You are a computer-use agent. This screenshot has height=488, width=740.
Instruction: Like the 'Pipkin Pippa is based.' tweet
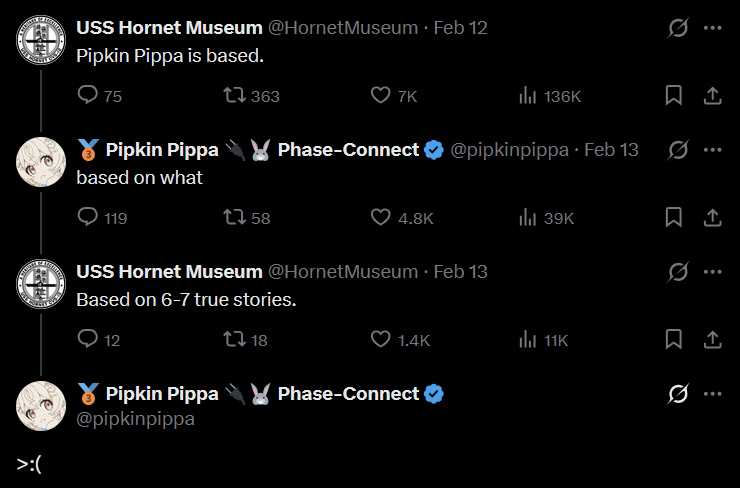[x=380, y=96]
